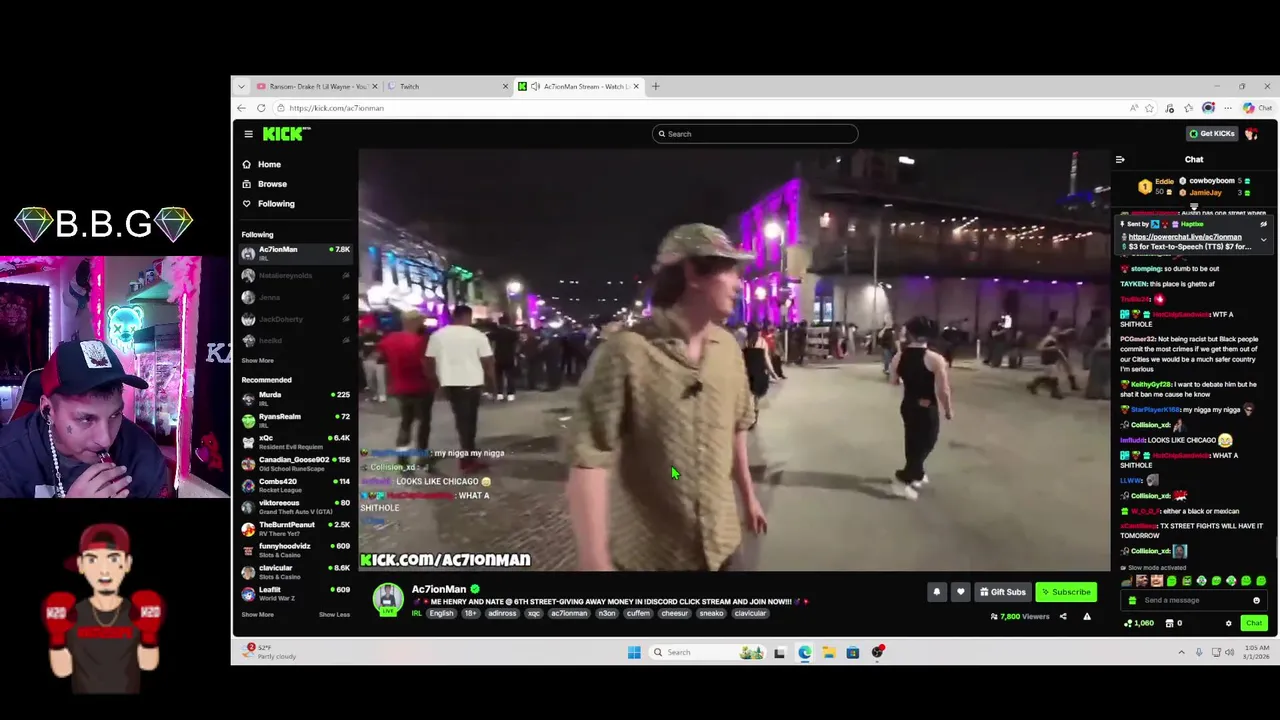Report the stream with warning icon
1280x720 pixels.
point(1087,617)
